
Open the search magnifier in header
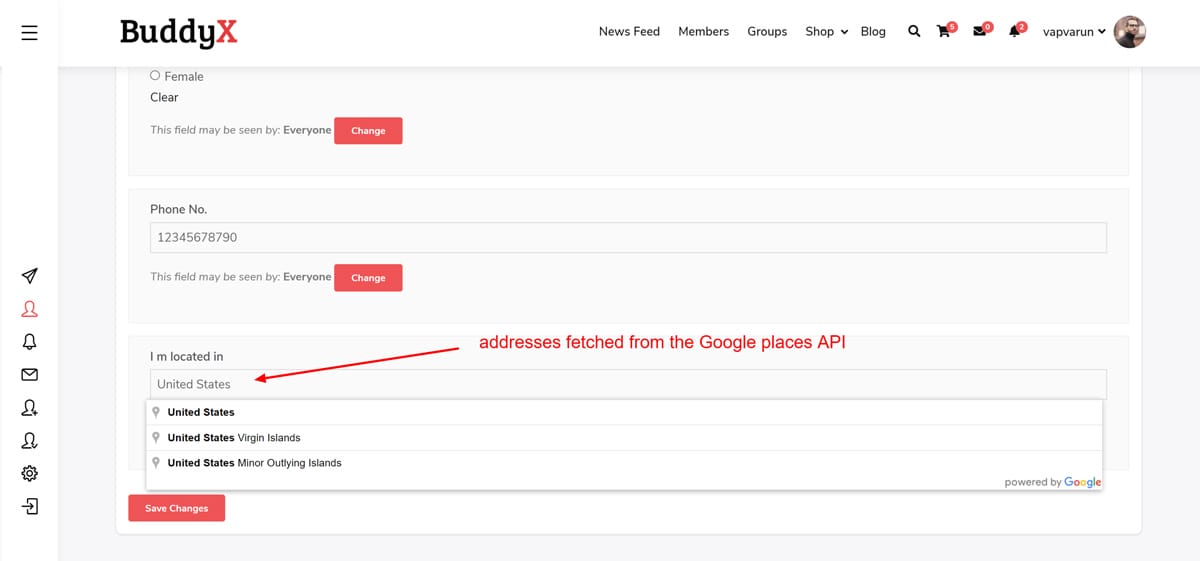913,31
